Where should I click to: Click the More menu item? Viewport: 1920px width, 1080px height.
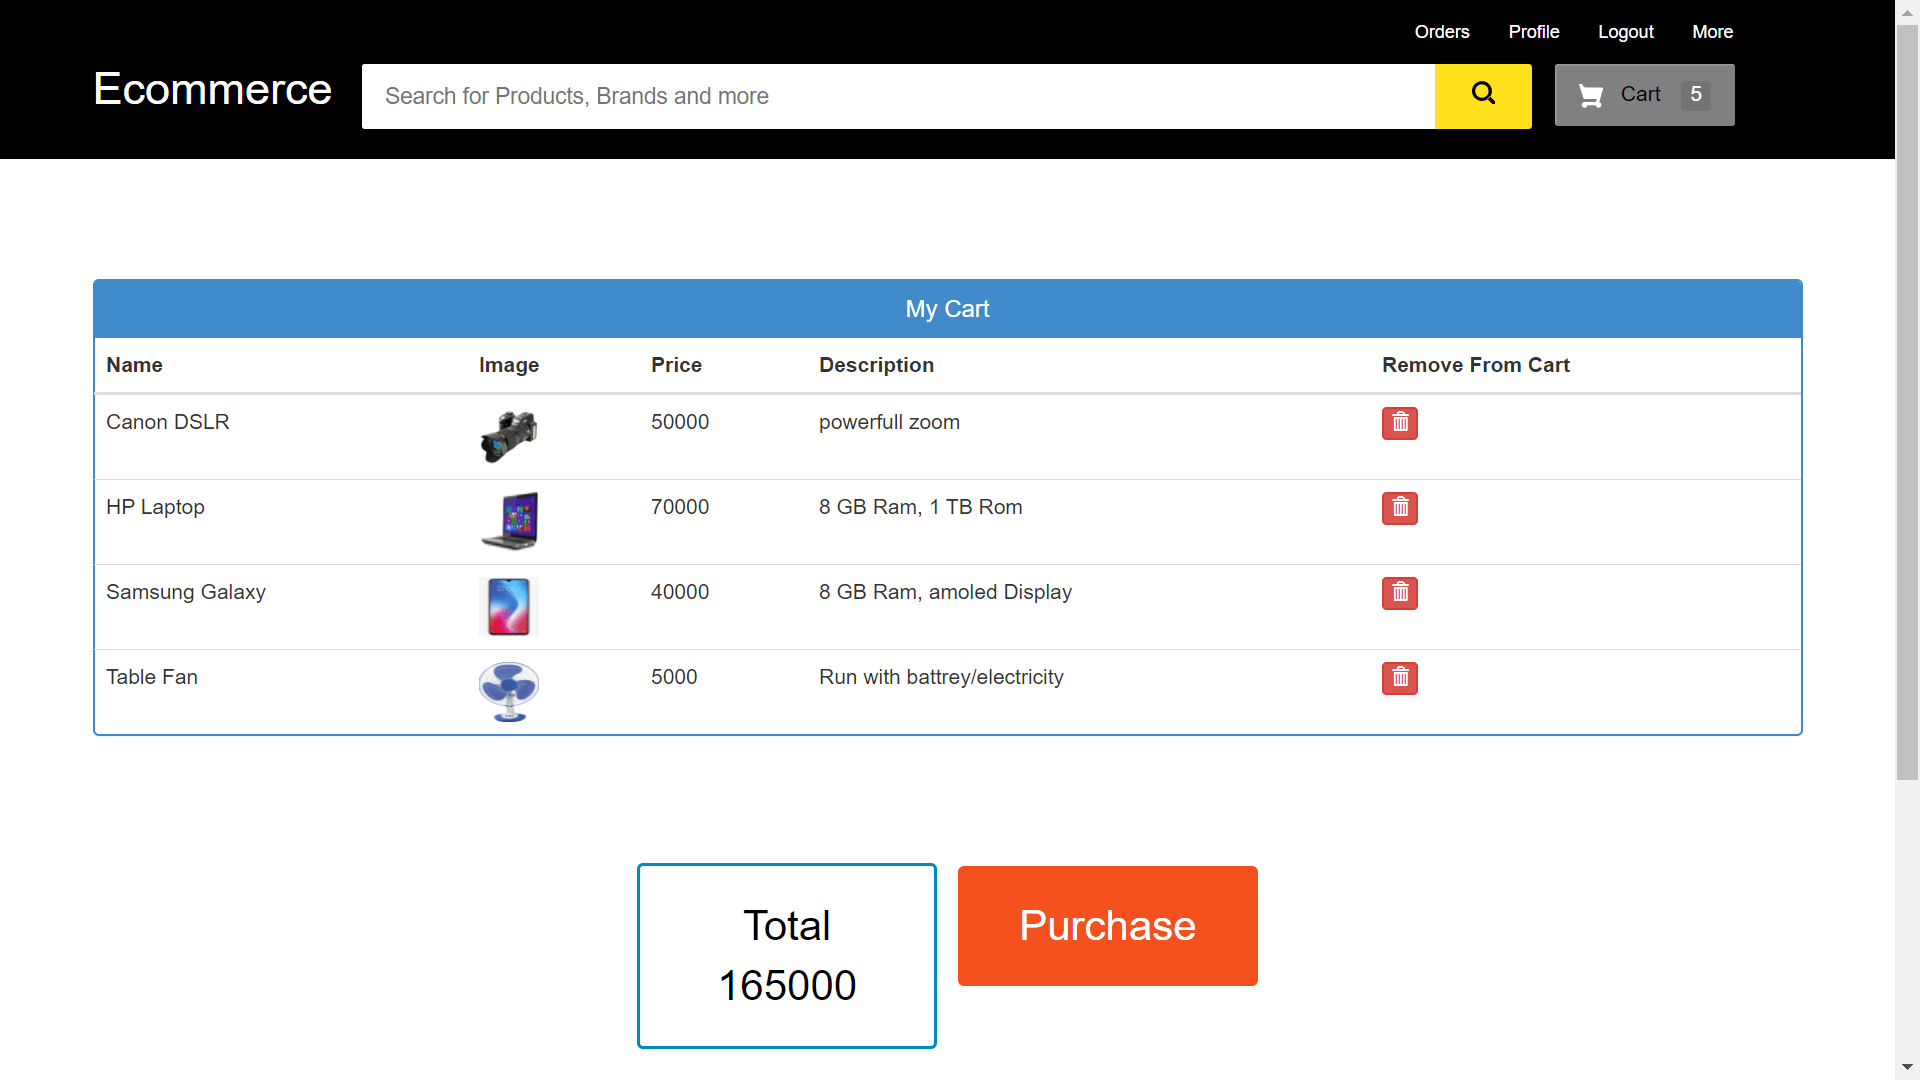[x=1712, y=30]
